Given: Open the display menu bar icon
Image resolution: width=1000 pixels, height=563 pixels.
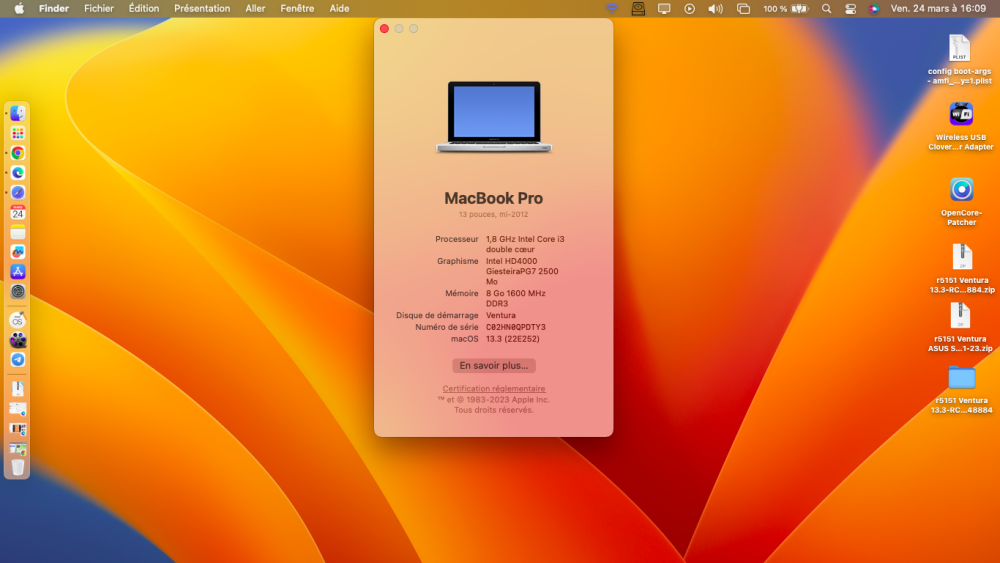Looking at the screenshot, I should pos(664,8).
